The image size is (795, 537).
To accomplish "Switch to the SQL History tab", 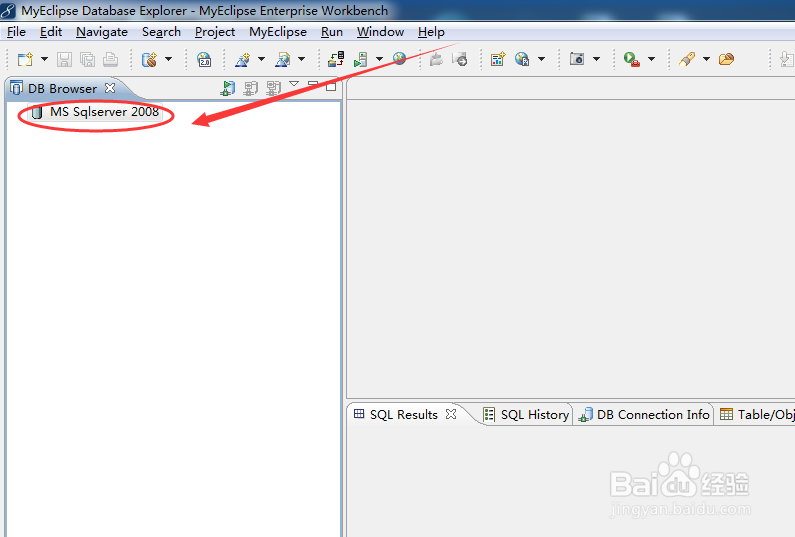I will pyautogui.click(x=526, y=415).
